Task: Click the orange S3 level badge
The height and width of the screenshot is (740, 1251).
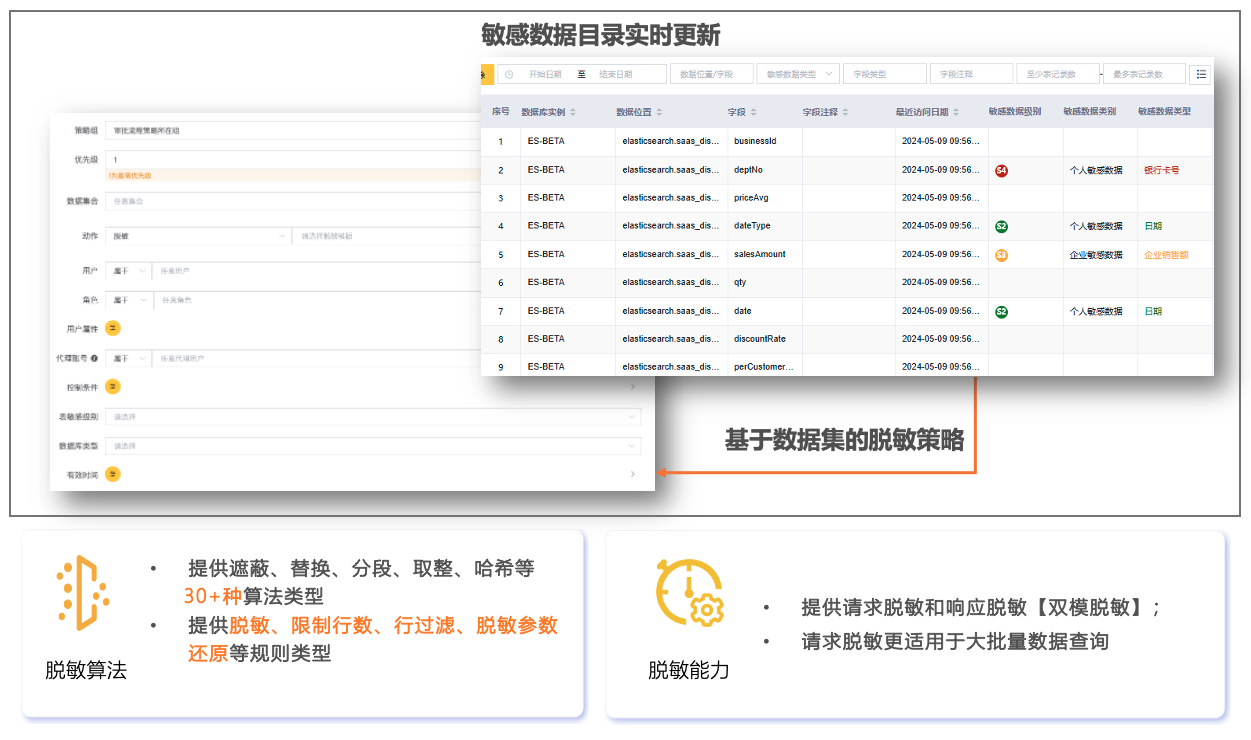Action: (x=1001, y=255)
